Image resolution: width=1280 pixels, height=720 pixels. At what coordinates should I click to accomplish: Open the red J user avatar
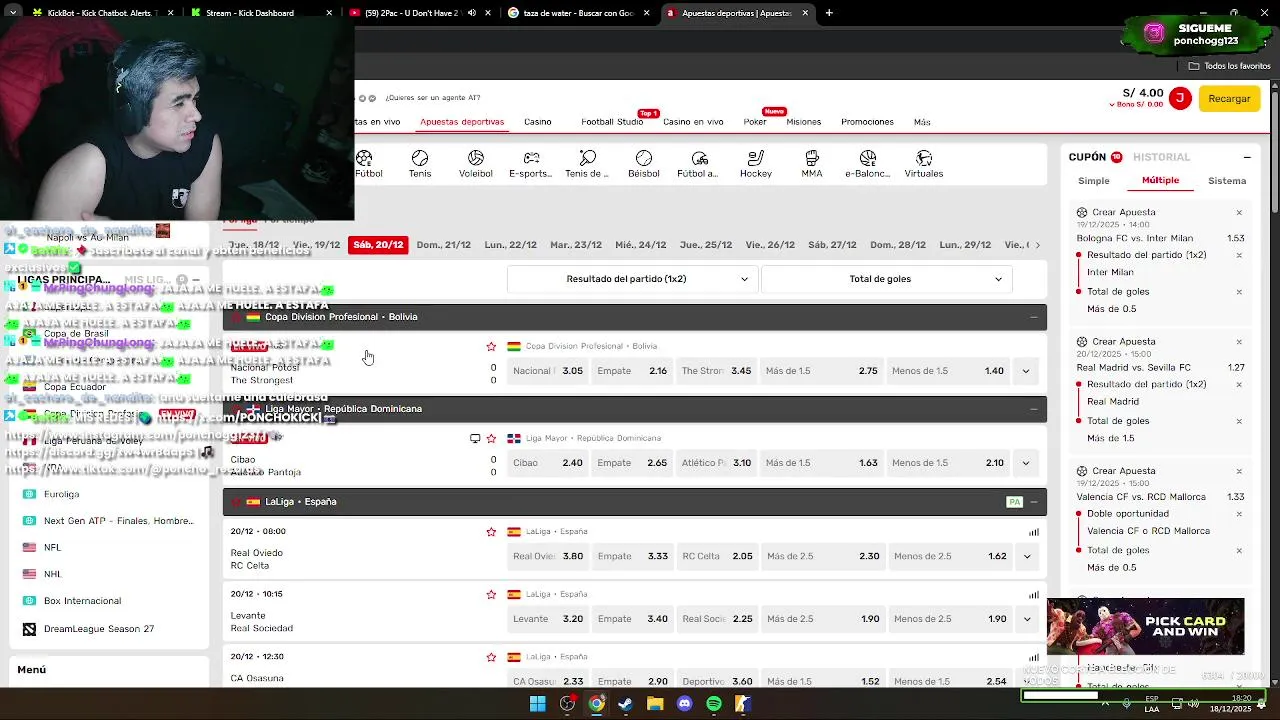(1180, 98)
